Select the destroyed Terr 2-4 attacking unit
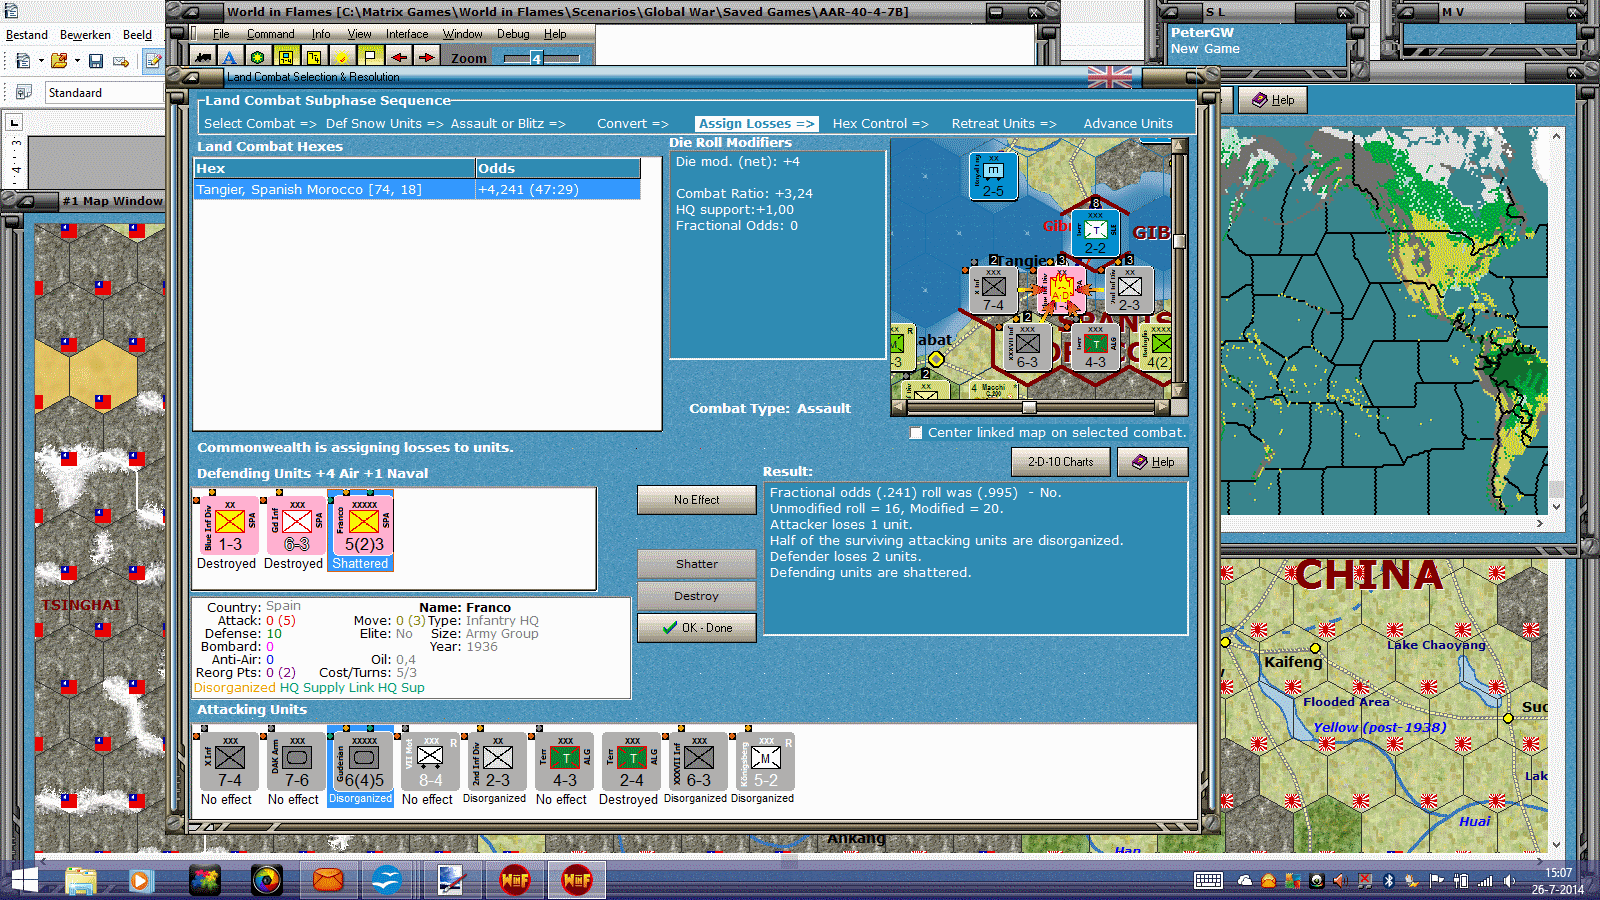Image resolution: width=1600 pixels, height=900 pixels. point(629,766)
